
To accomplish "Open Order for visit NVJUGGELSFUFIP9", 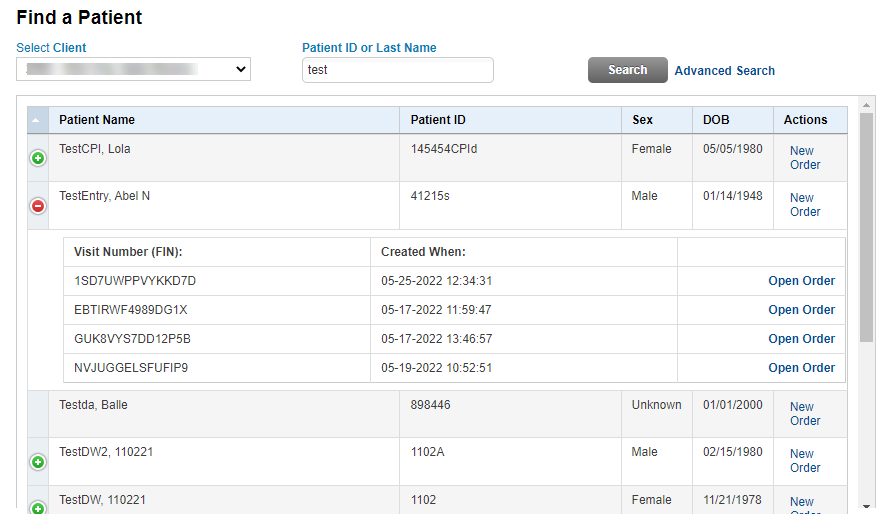I will click(x=801, y=368).
